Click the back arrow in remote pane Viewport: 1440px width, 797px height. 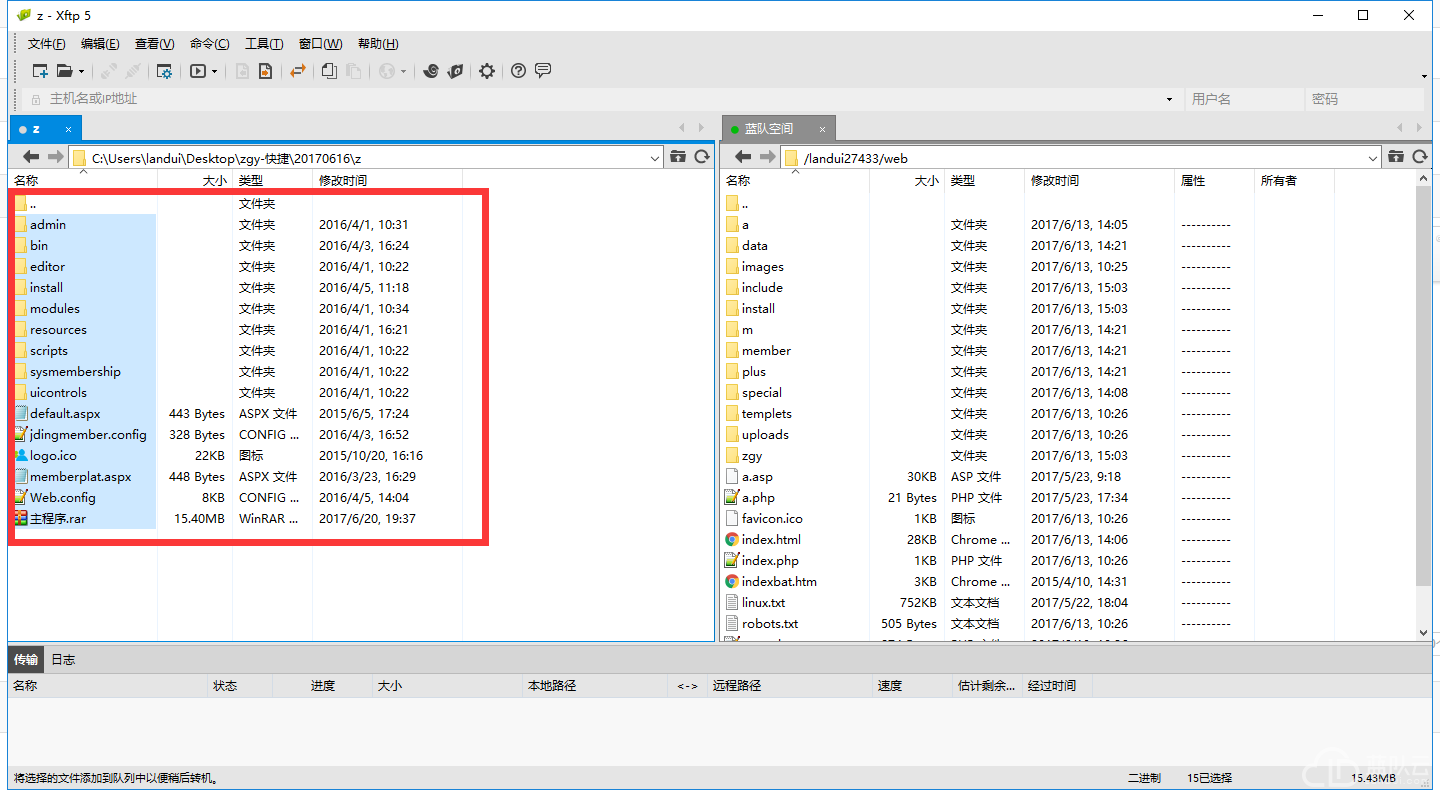tap(743, 157)
